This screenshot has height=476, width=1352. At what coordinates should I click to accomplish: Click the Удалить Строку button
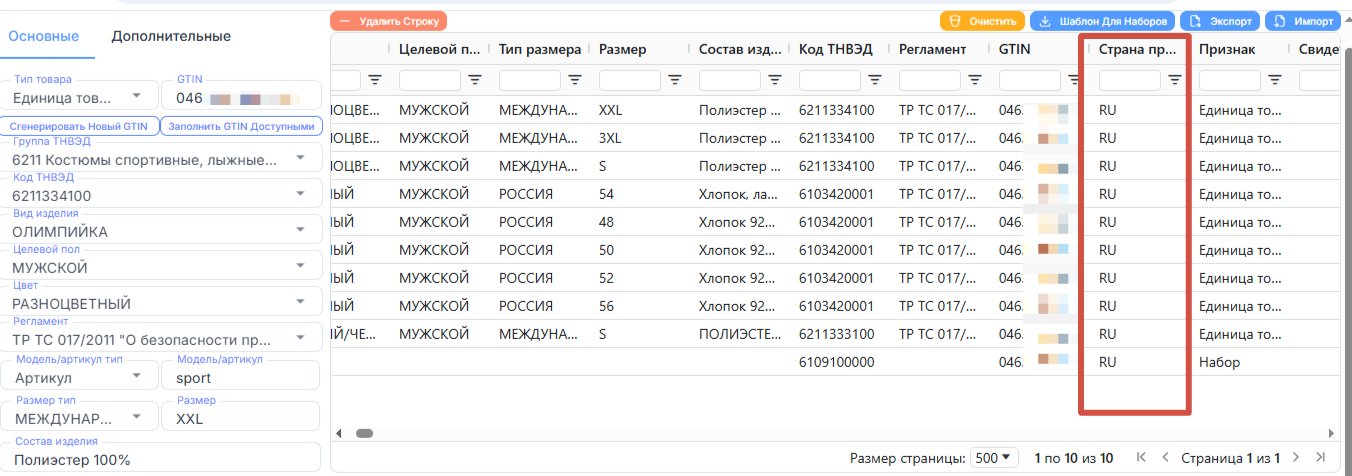(389, 20)
